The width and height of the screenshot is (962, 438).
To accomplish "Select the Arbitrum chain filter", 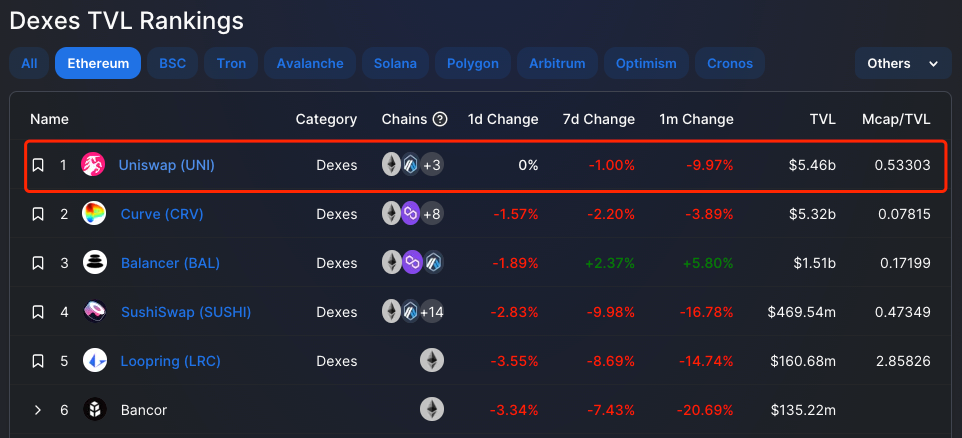I will click(557, 63).
